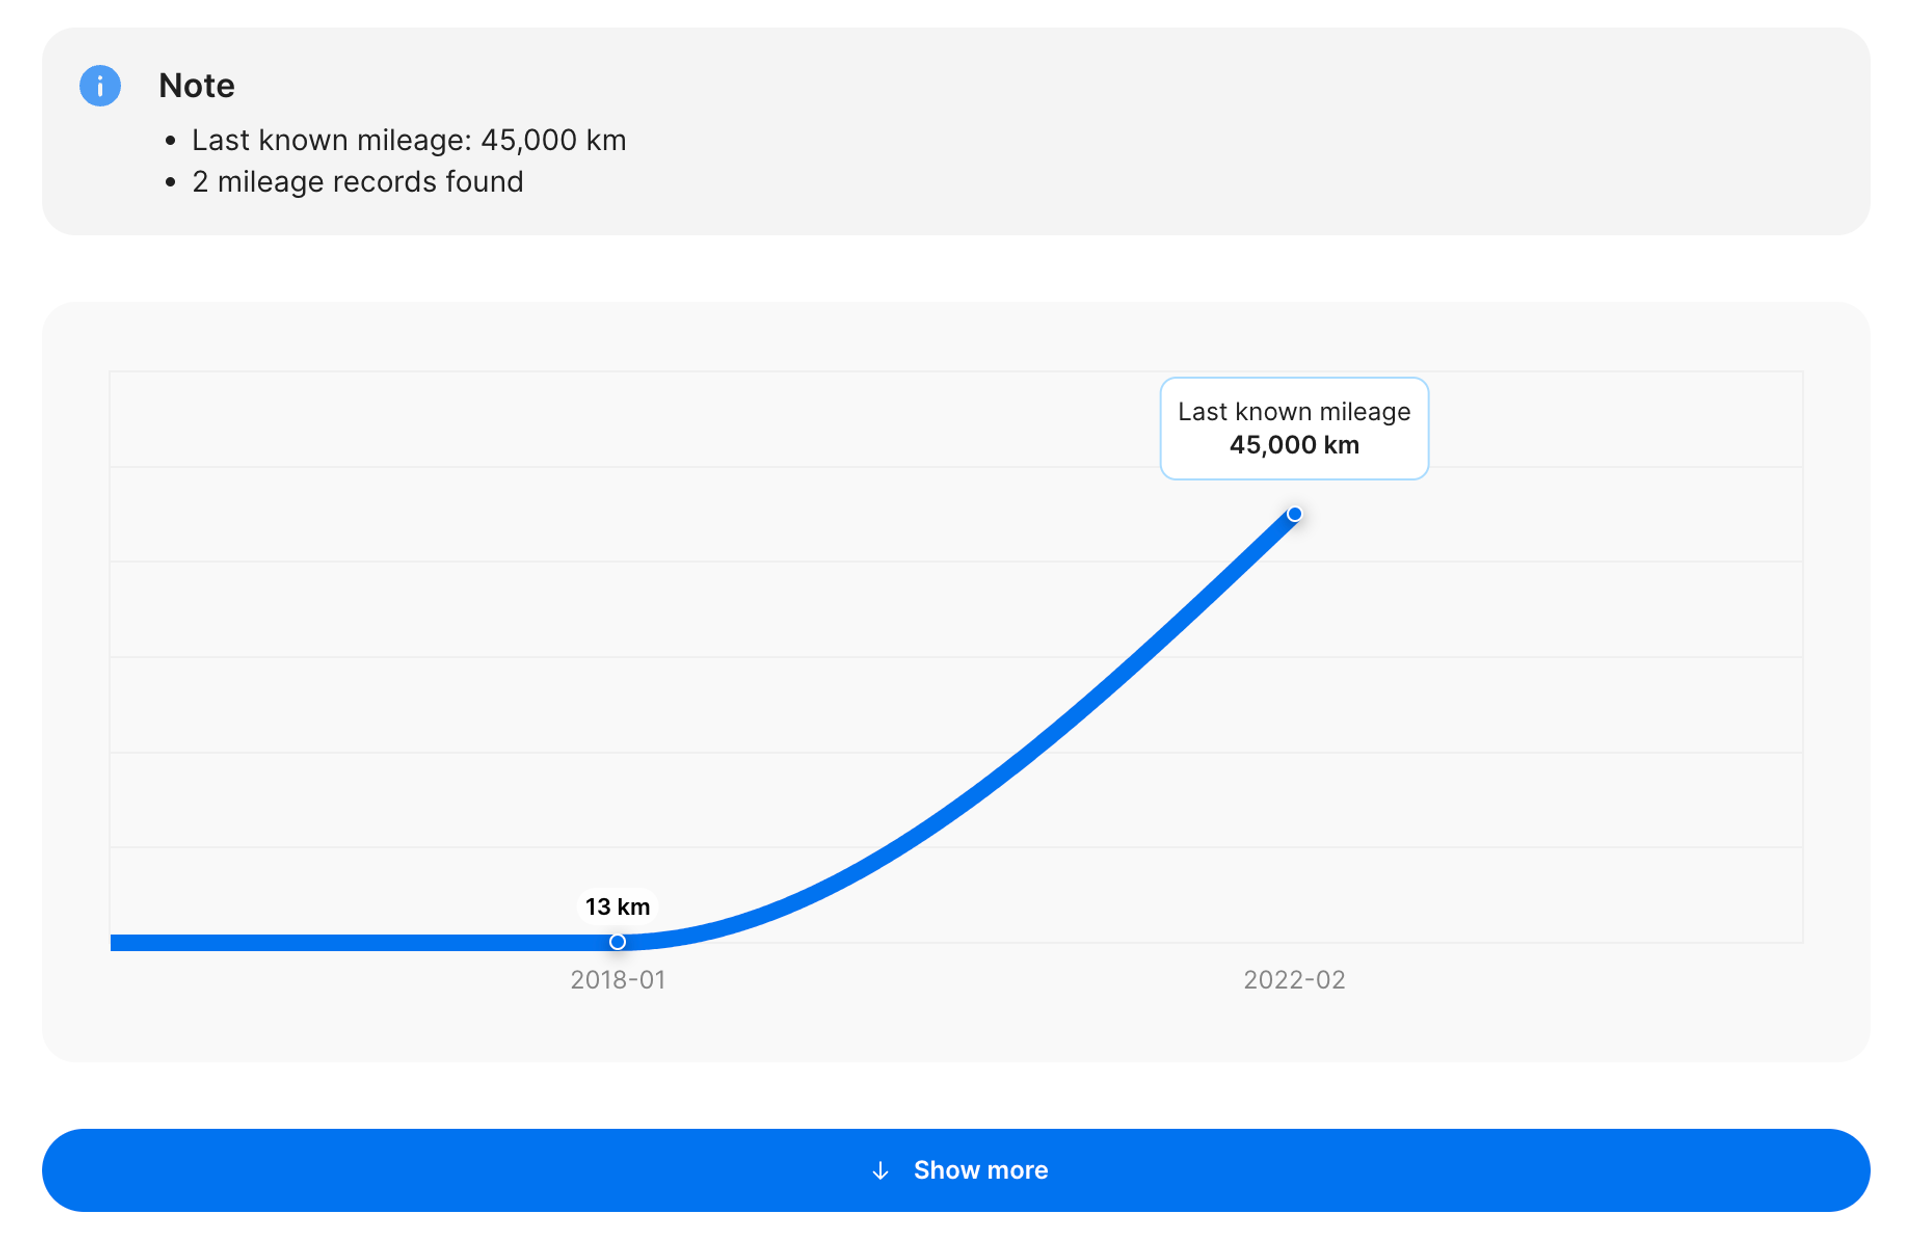This screenshot has height=1255, width=1920.
Task: Click the 2022-02 axis date label
Action: [x=1294, y=980]
